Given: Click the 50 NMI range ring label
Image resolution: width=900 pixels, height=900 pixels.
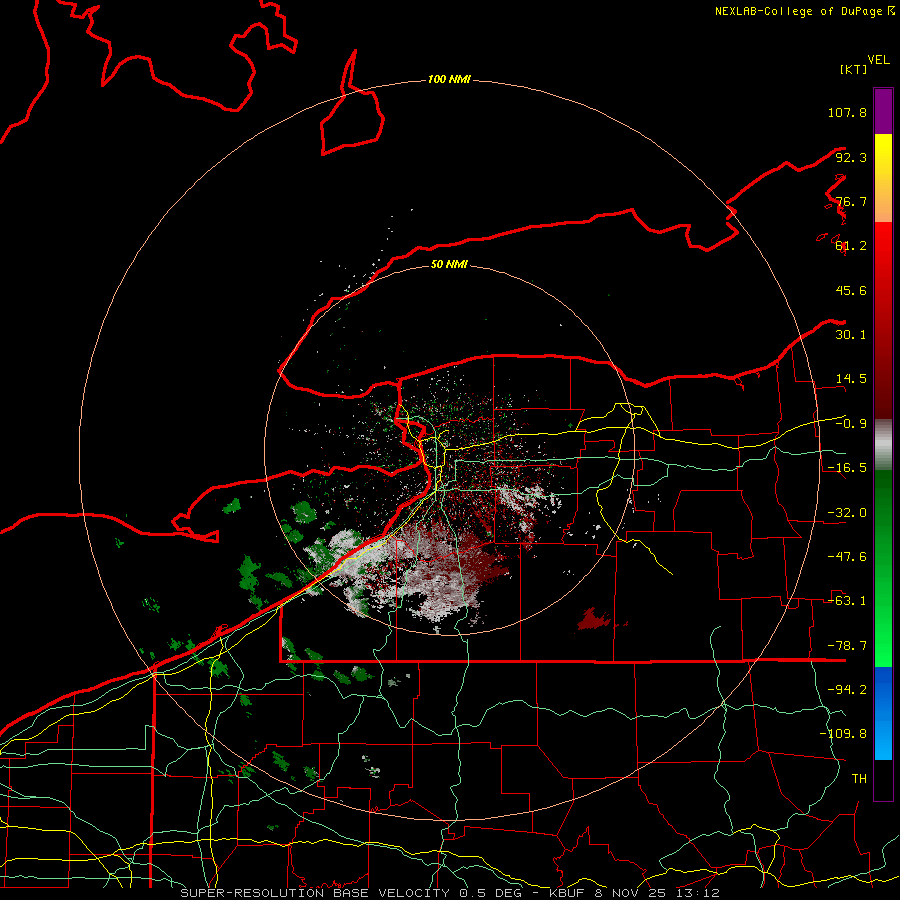Looking at the screenshot, I should click(449, 265).
